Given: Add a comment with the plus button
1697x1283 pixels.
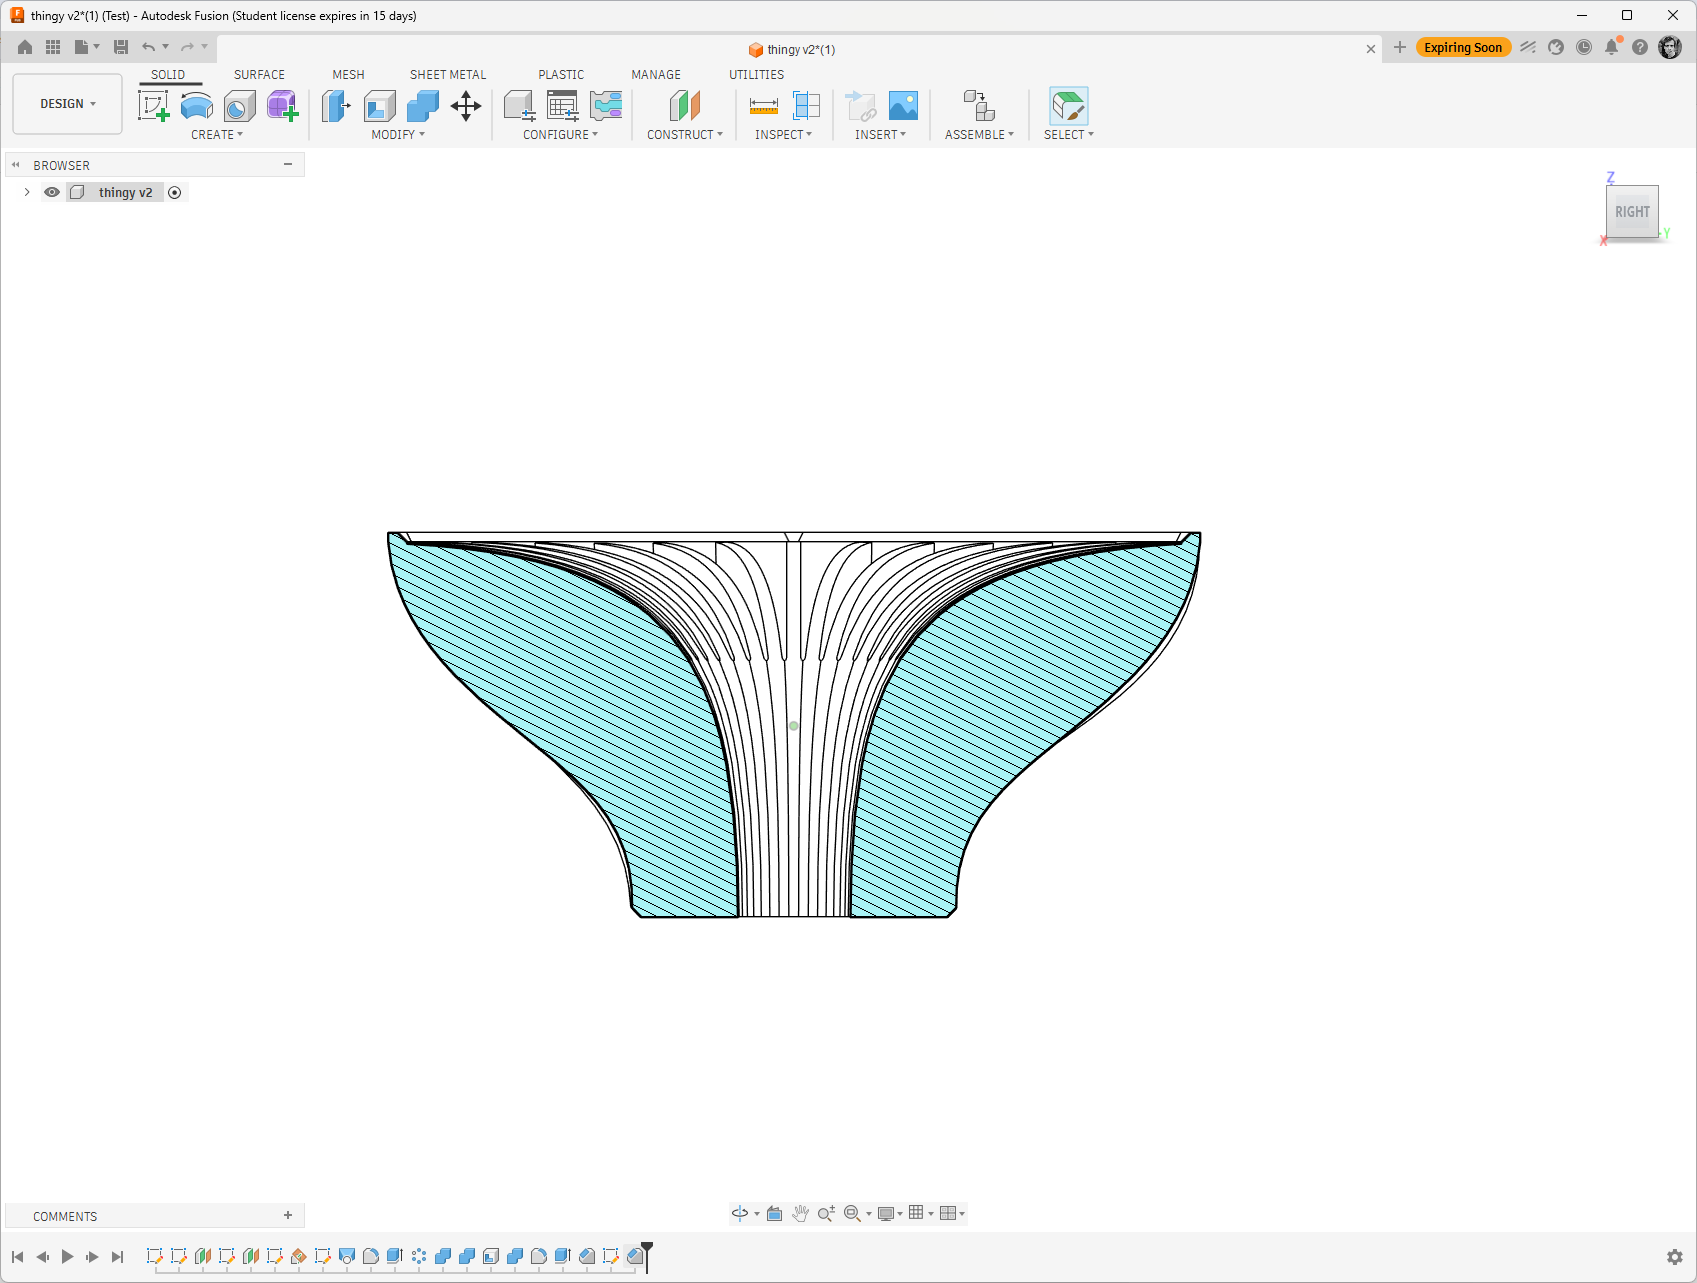Looking at the screenshot, I should point(288,1215).
